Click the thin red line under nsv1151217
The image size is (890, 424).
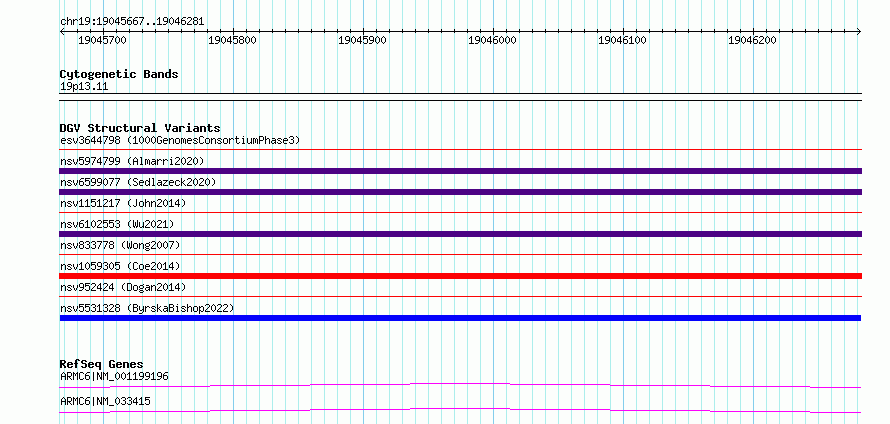pos(460,213)
